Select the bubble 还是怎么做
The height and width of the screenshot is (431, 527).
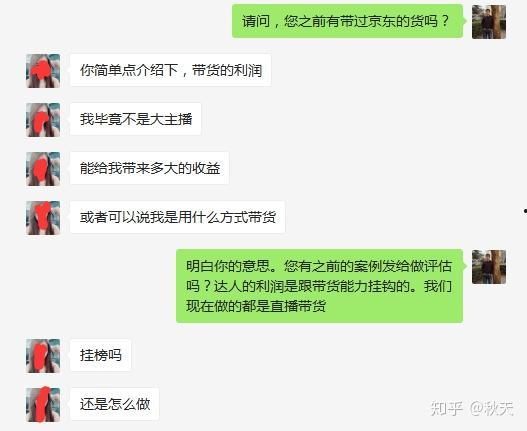tap(115, 404)
